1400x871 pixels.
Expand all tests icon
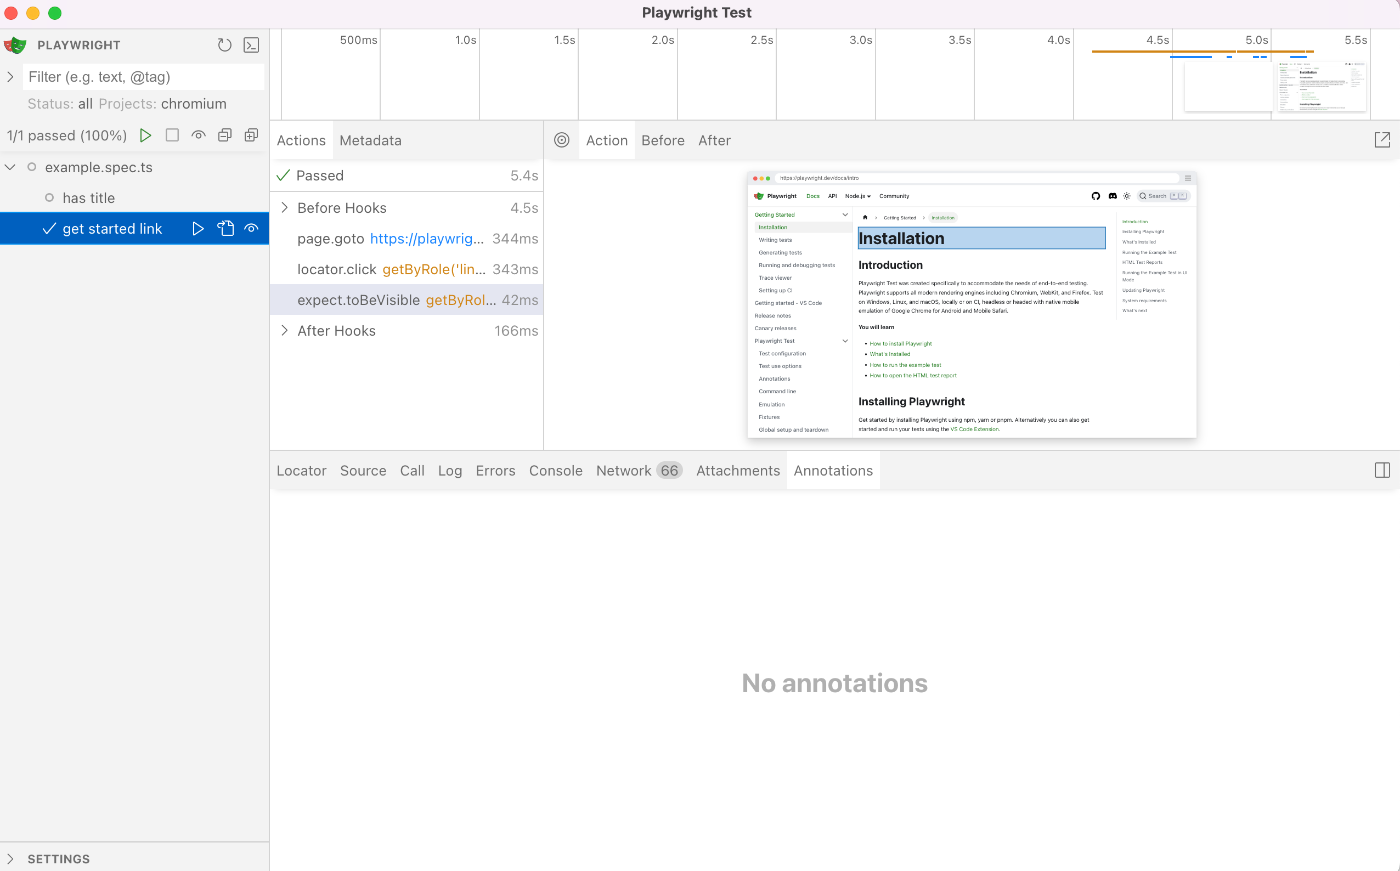coord(251,135)
